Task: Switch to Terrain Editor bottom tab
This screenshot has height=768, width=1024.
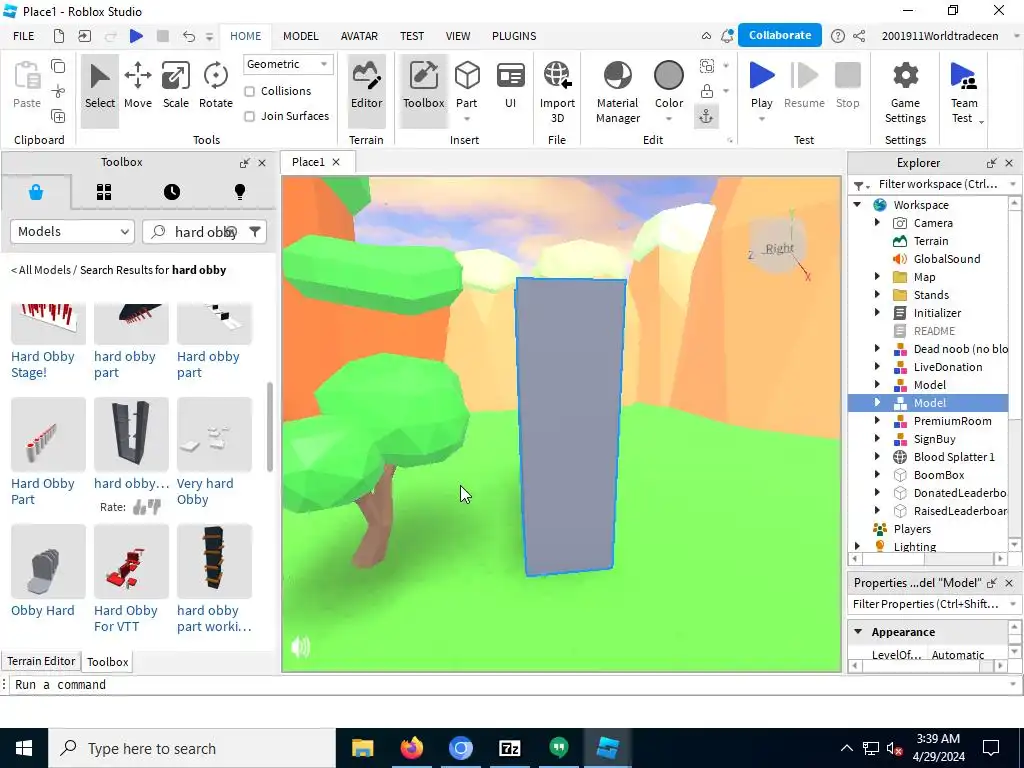Action: click(x=41, y=661)
